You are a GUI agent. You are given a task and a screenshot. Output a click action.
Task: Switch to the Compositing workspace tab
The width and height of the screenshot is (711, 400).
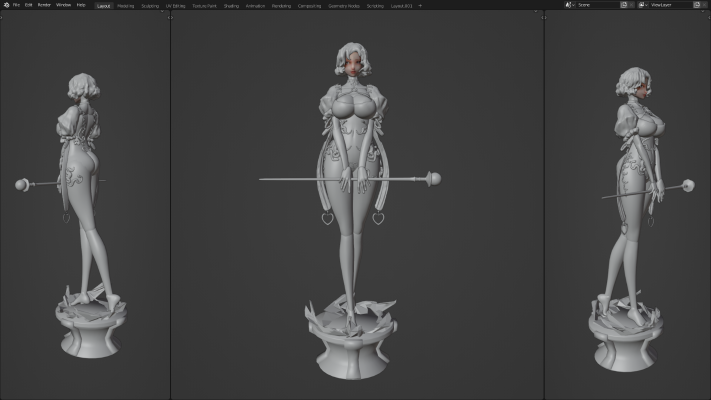[309, 5]
